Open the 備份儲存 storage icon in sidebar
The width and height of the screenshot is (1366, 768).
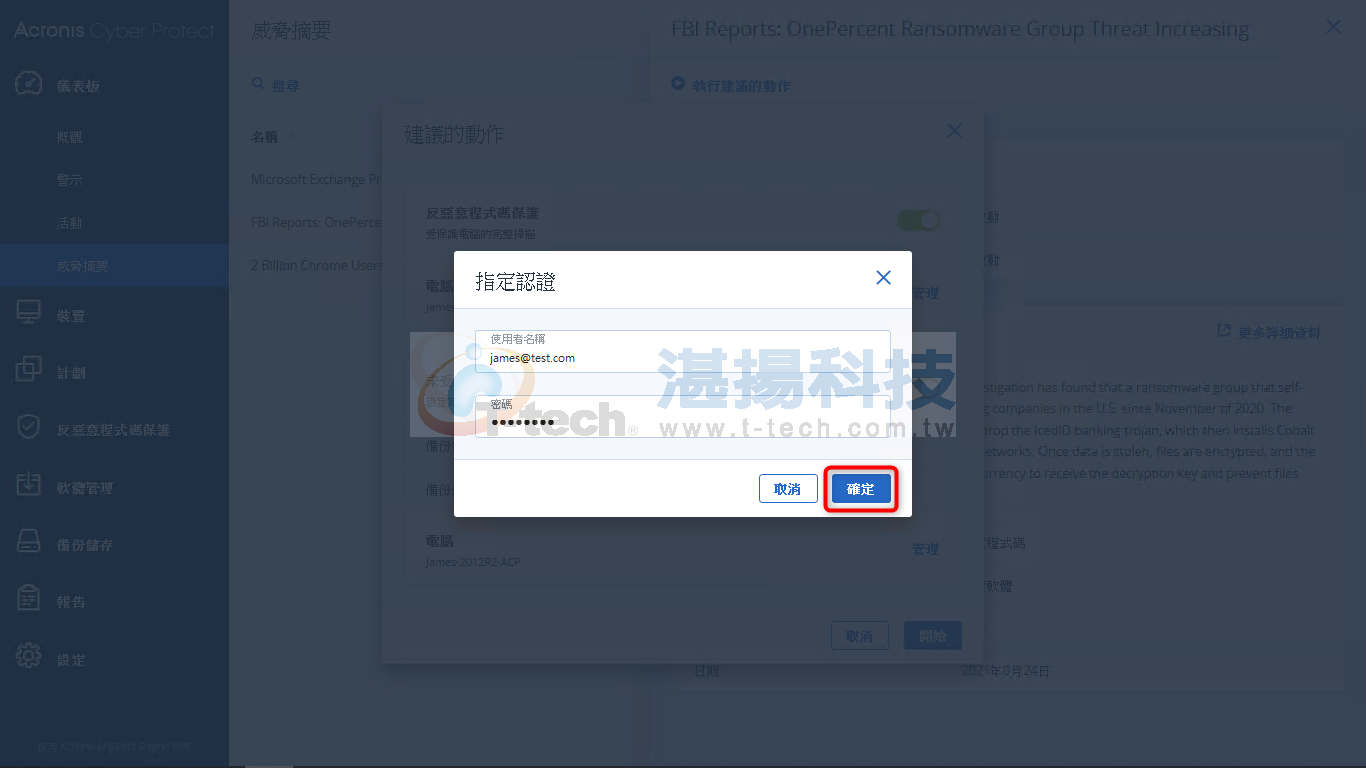pos(29,543)
